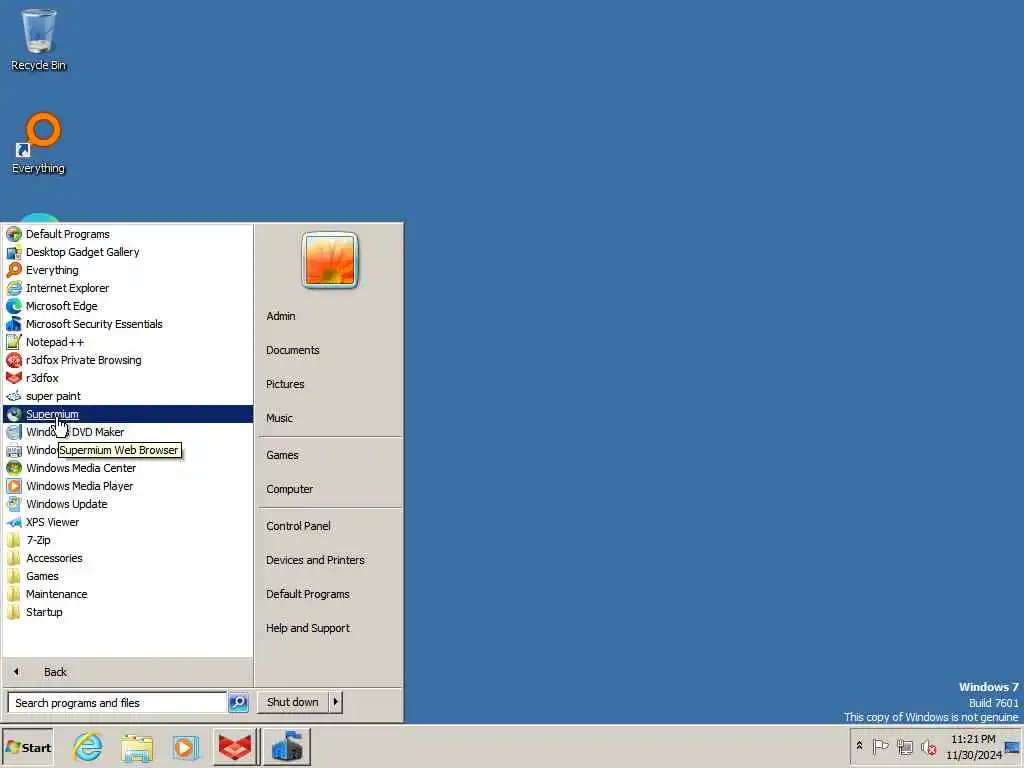Image resolution: width=1024 pixels, height=768 pixels.
Task: Click the Security Essentials taskbar icon
Action: click(x=287, y=747)
